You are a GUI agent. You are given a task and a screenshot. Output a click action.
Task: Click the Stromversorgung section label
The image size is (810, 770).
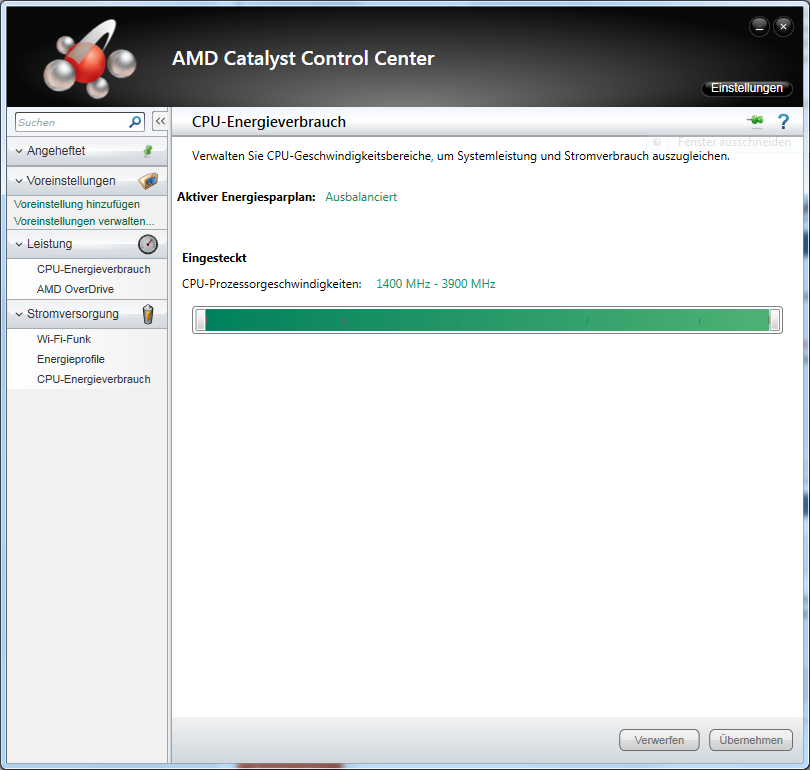(x=73, y=314)
